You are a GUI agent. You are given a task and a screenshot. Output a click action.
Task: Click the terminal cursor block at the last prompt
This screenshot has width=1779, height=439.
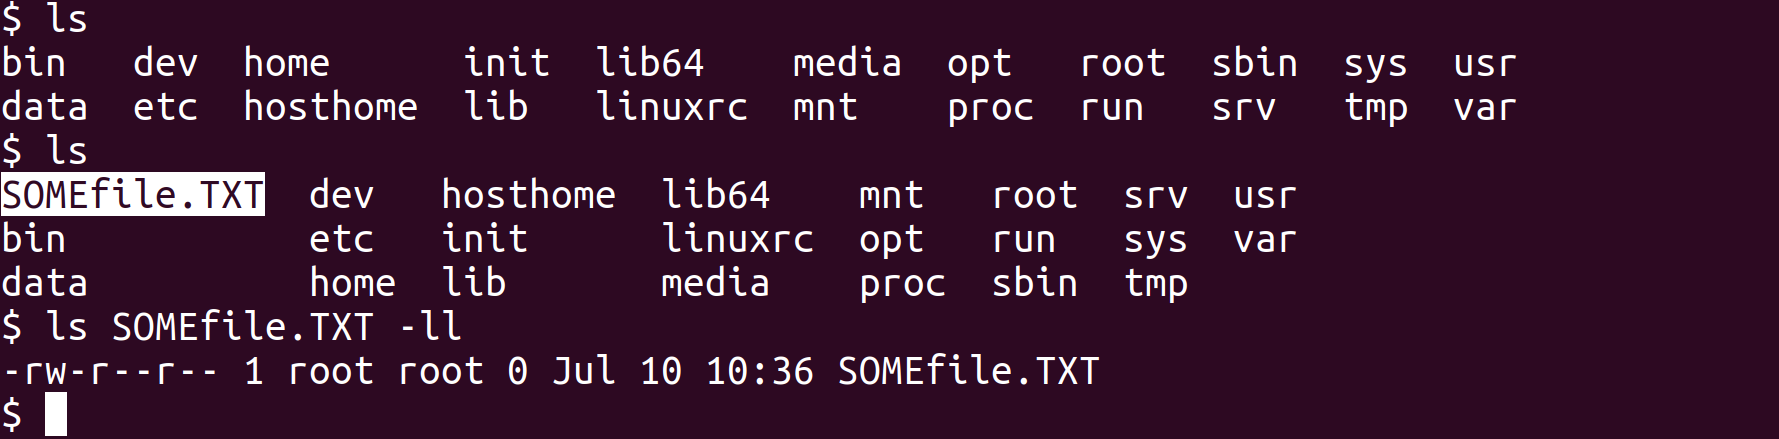(x=56, y=414)
